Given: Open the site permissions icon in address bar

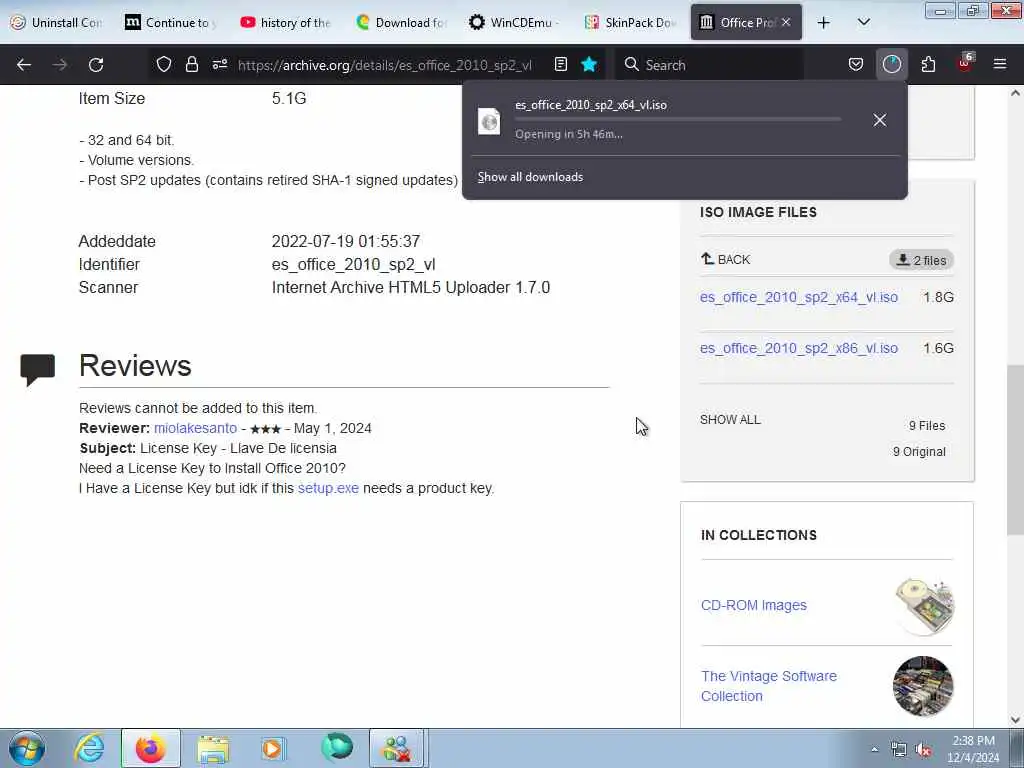Looking at the screenshot, I should point(220,64).
